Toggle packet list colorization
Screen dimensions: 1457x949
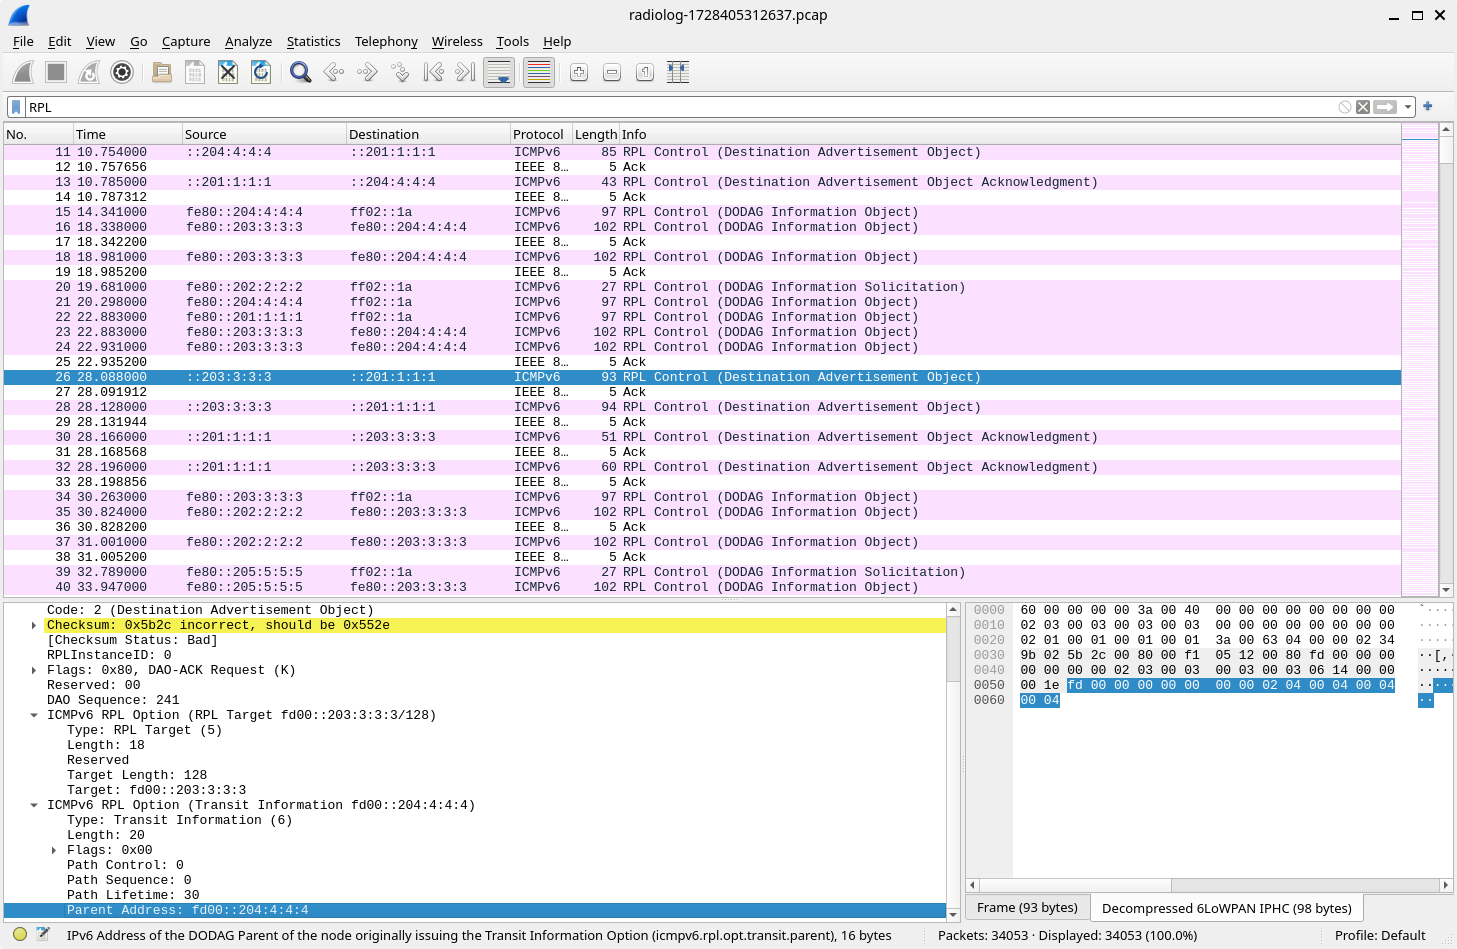[539, 72]
